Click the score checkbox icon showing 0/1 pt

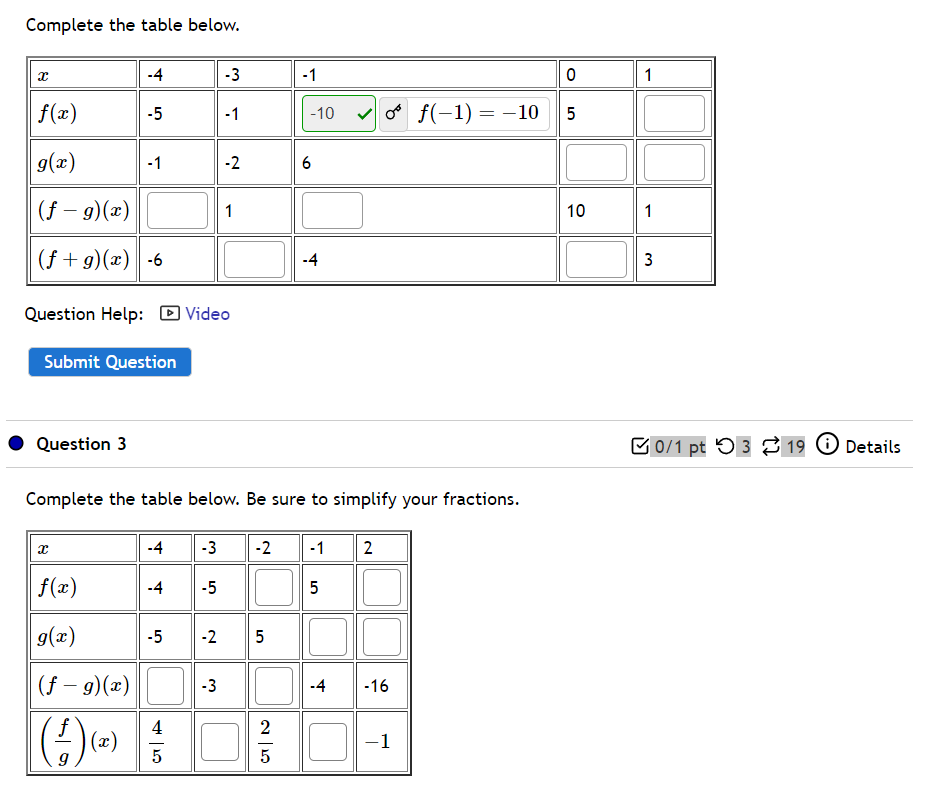[x=640, y=446]
